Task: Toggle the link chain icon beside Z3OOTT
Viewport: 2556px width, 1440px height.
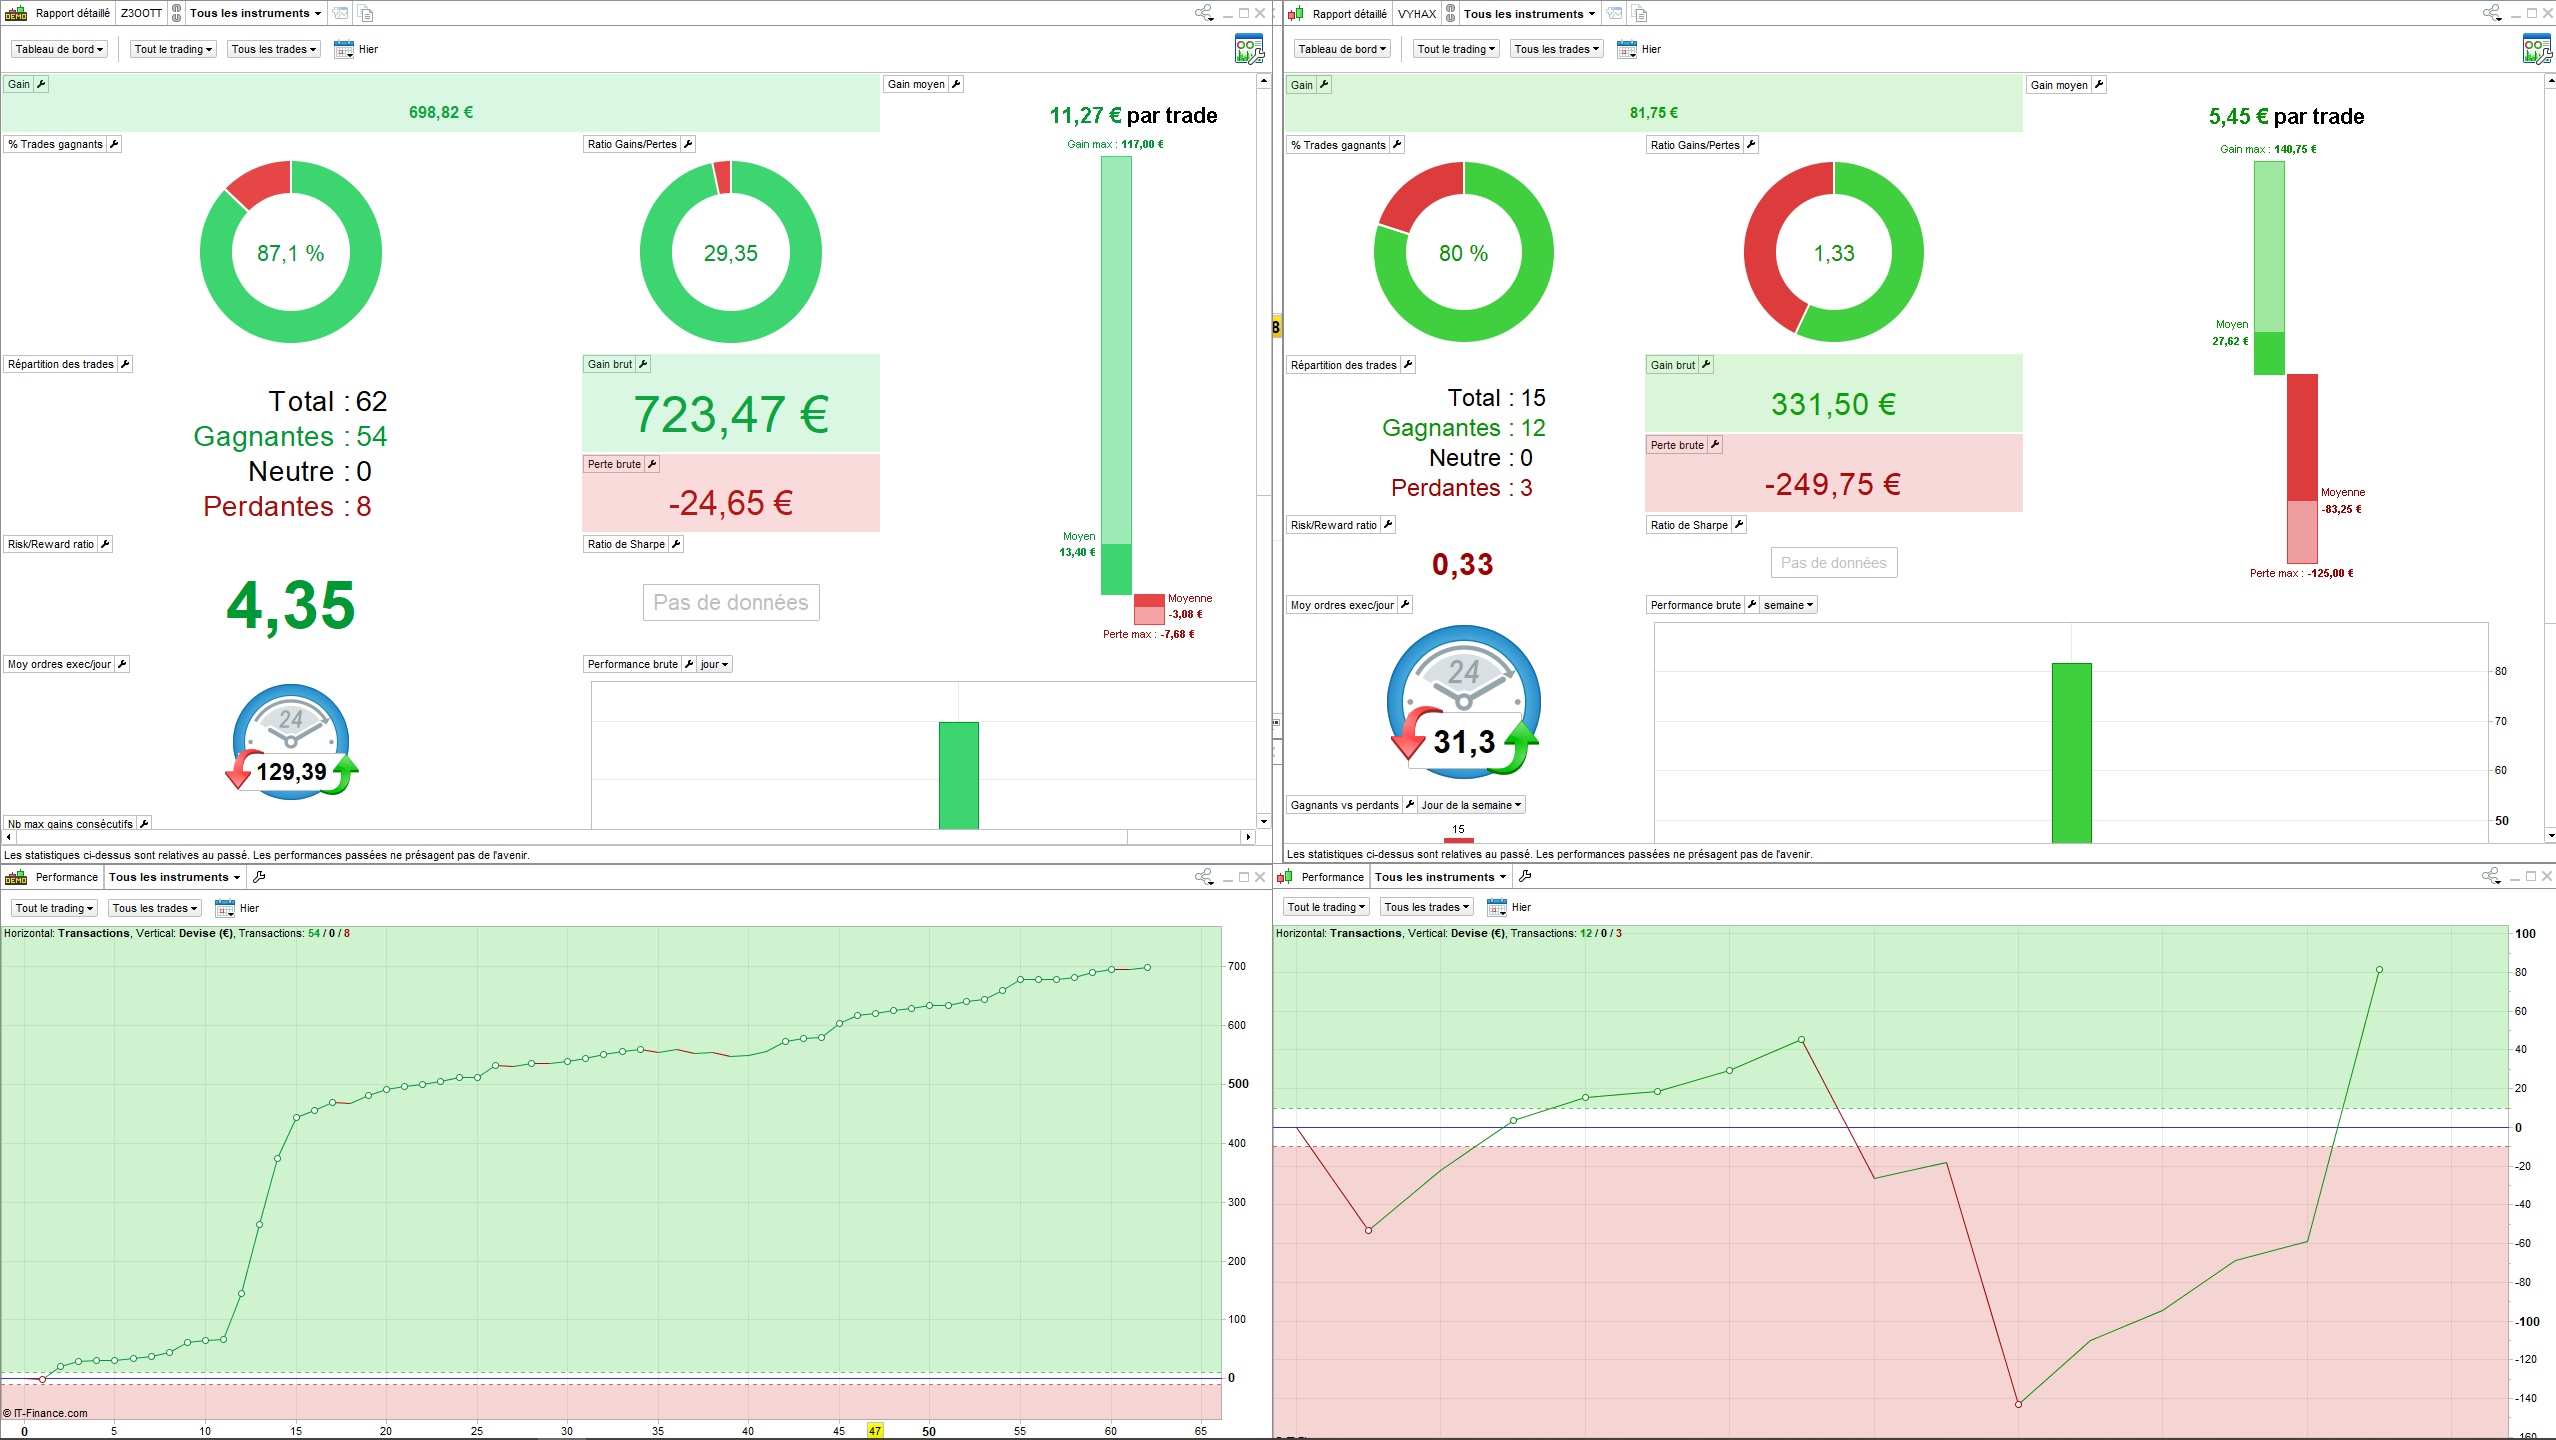Action: pos(177,13)
